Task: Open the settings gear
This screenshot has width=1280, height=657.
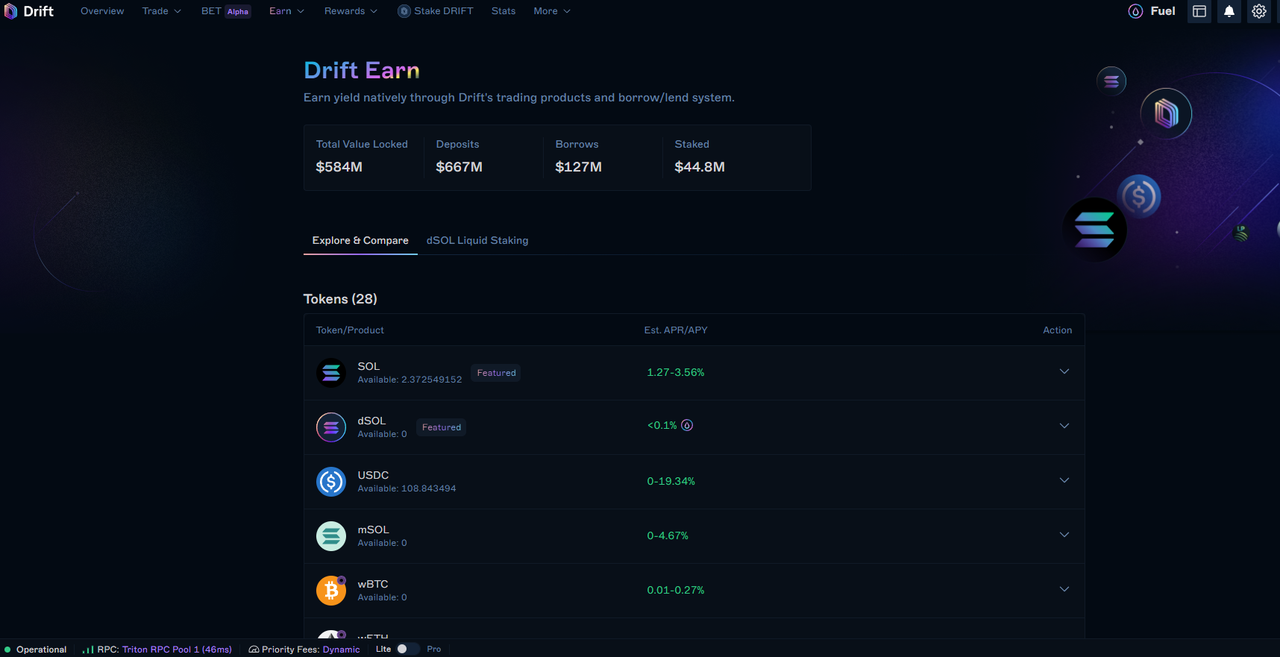Action: click(x=1259, y=11)
